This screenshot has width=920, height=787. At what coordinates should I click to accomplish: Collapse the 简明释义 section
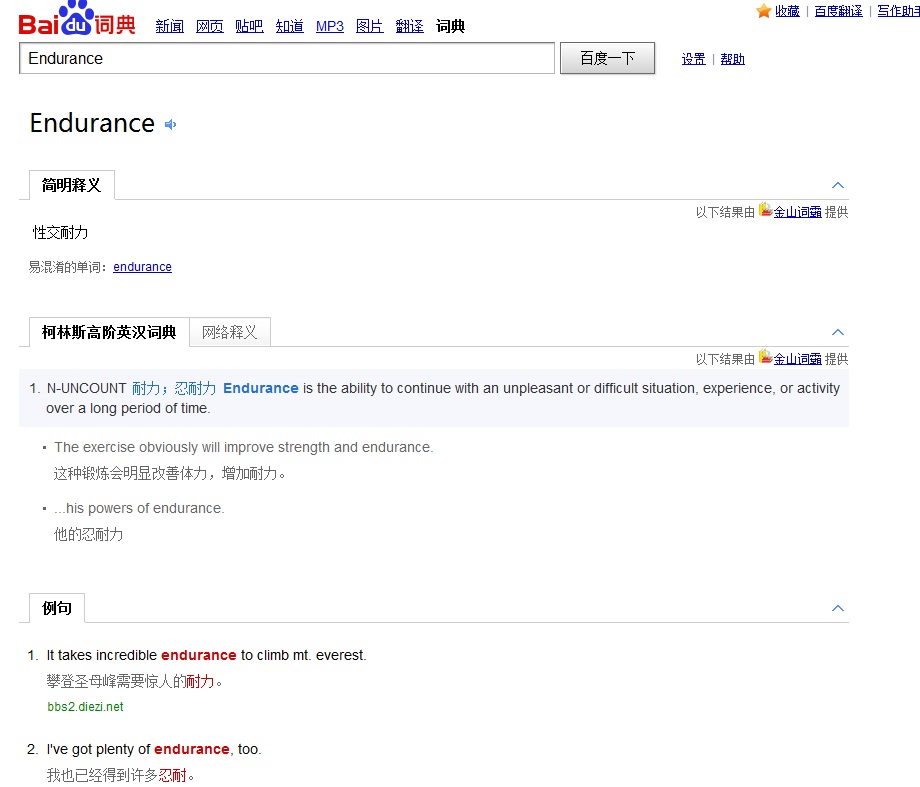tap(838, 185)
